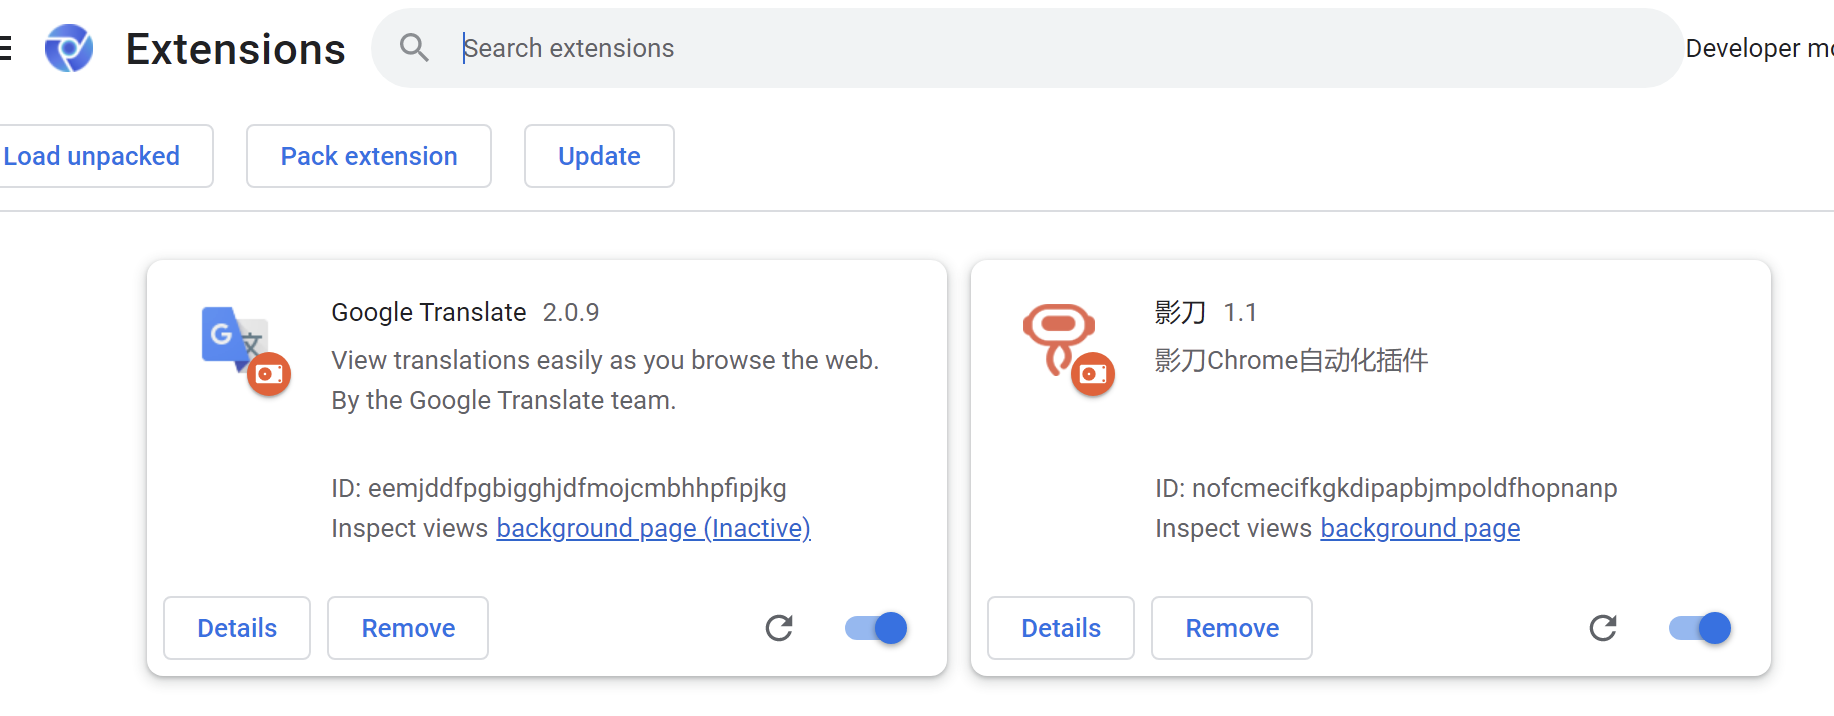This screenshot has width=1834, height=716.
Task: Click the Chrome Extensions logo icon
Action: 69,48
